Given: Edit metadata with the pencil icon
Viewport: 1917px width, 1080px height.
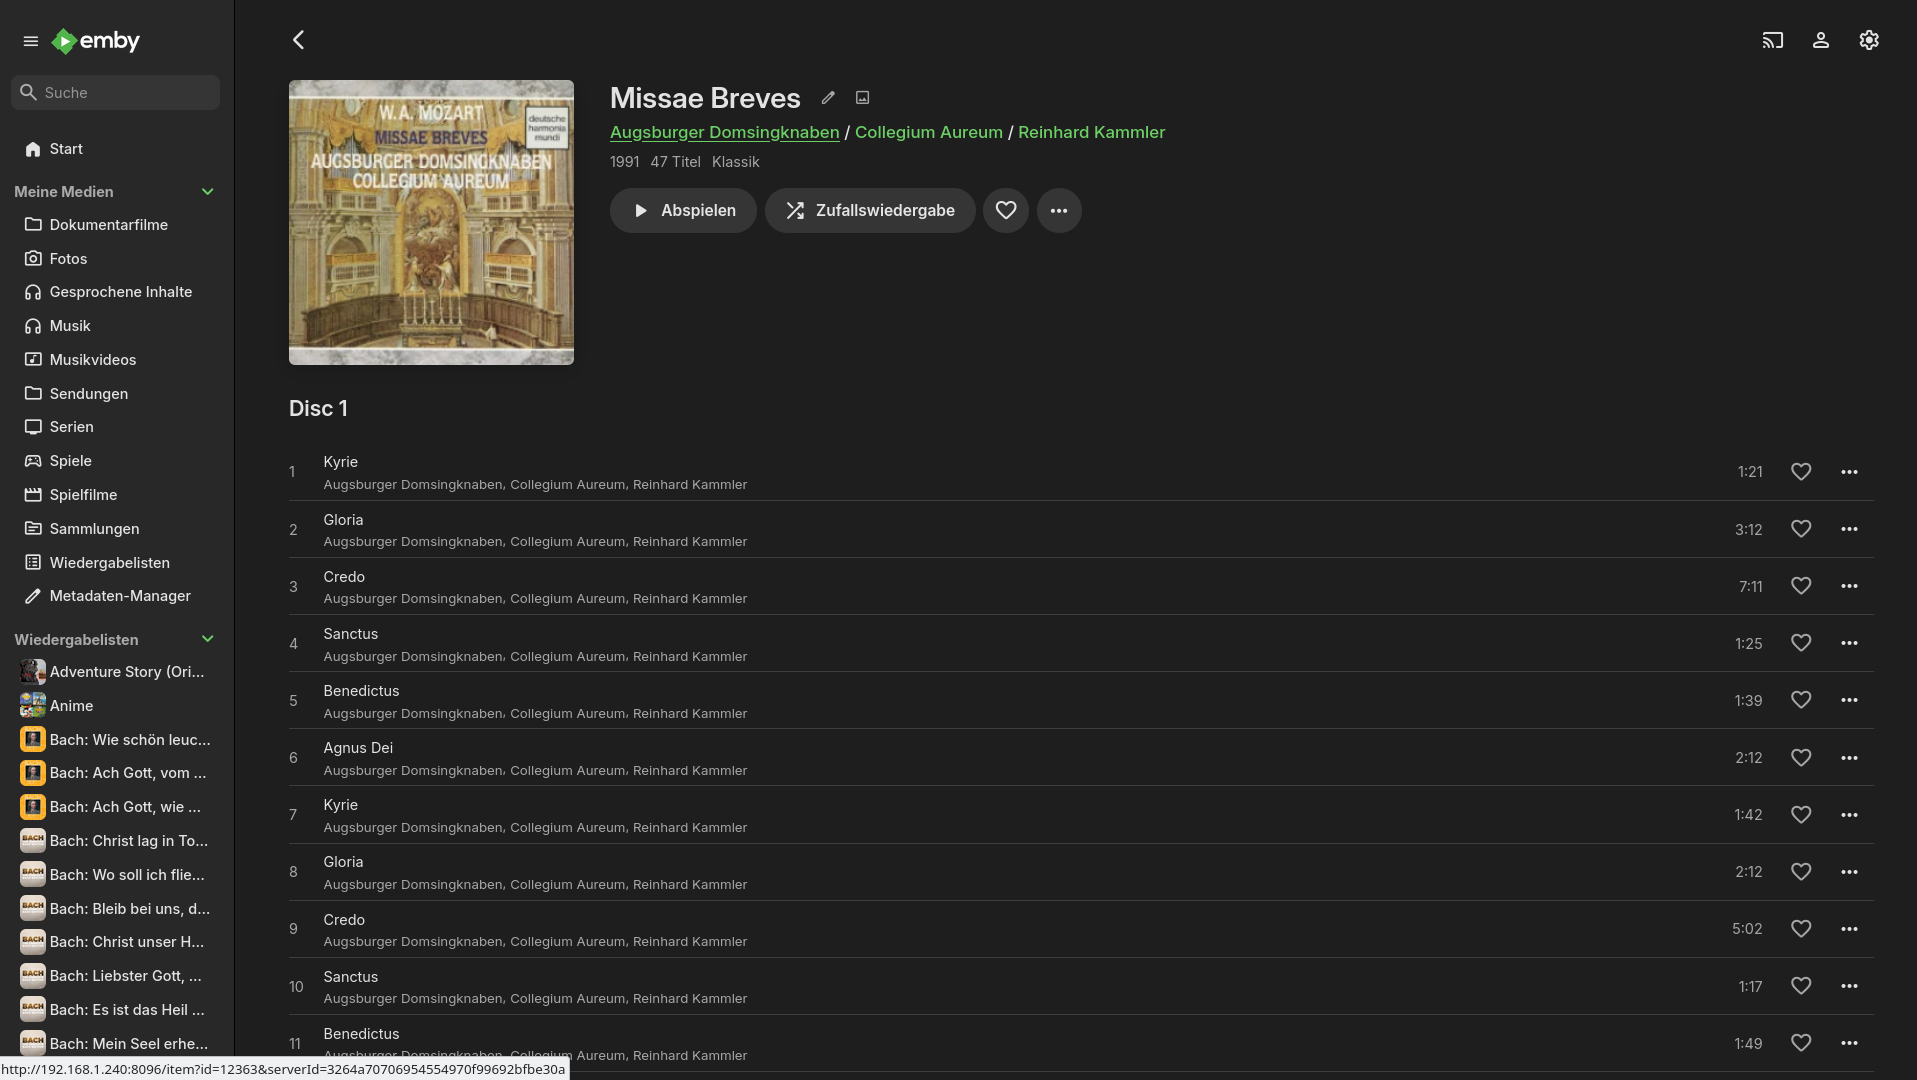Looking at the screenshot, I should tap(828, 98).
